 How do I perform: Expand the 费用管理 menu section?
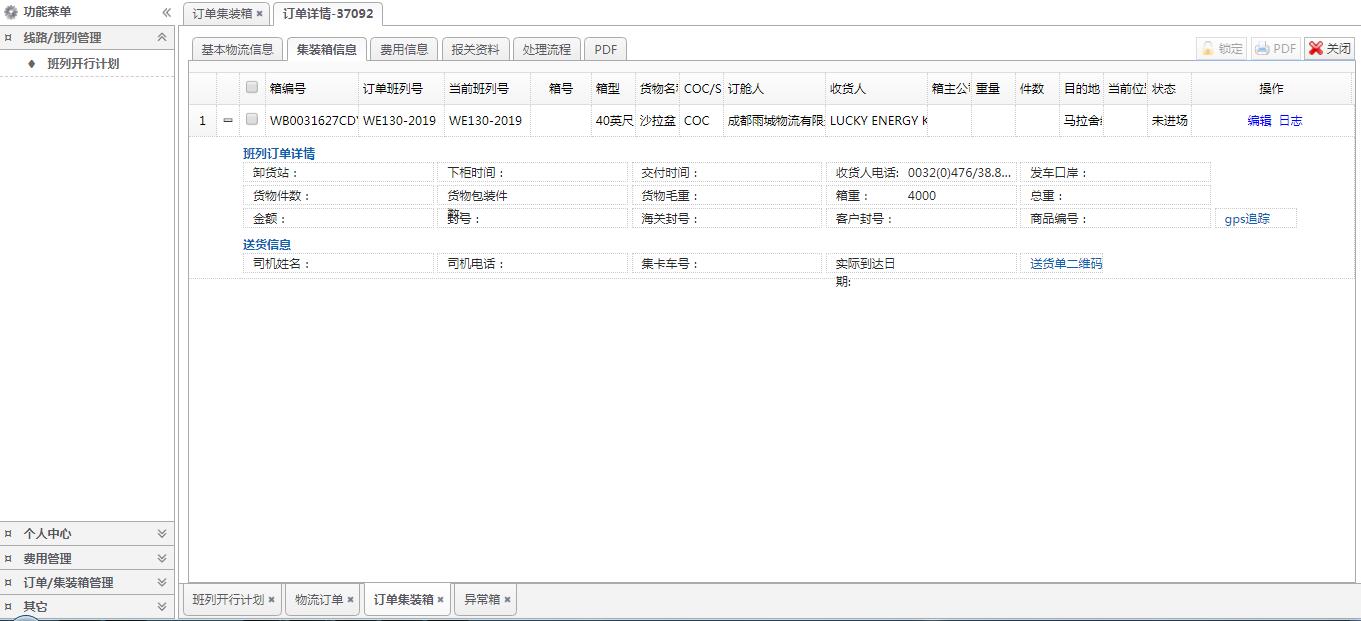coord(162,558)
